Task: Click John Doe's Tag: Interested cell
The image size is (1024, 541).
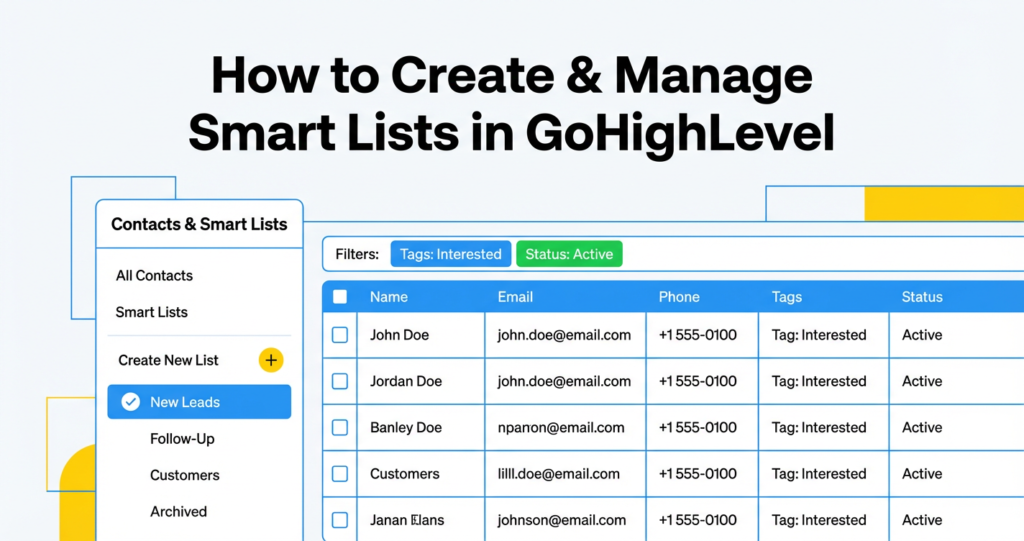Action: [x=819, y=335]
